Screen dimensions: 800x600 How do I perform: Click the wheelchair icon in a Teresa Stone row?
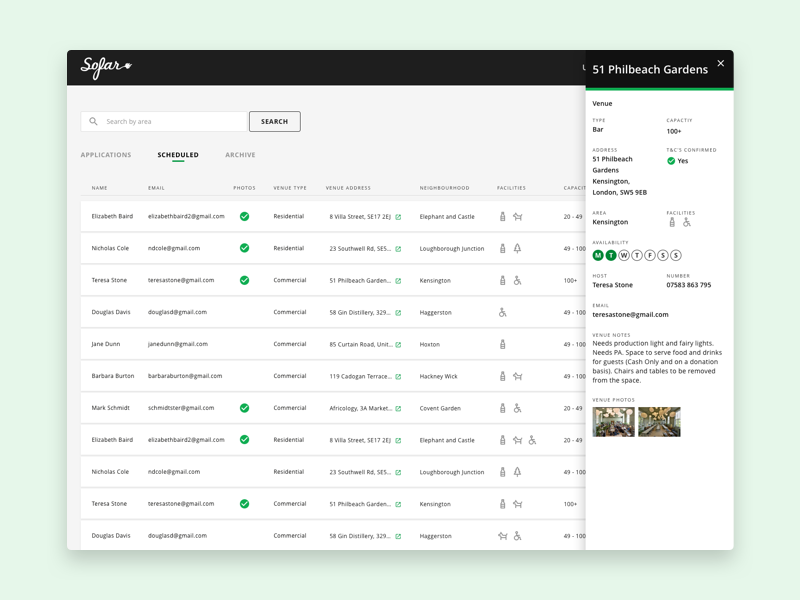tap(517, 281)
